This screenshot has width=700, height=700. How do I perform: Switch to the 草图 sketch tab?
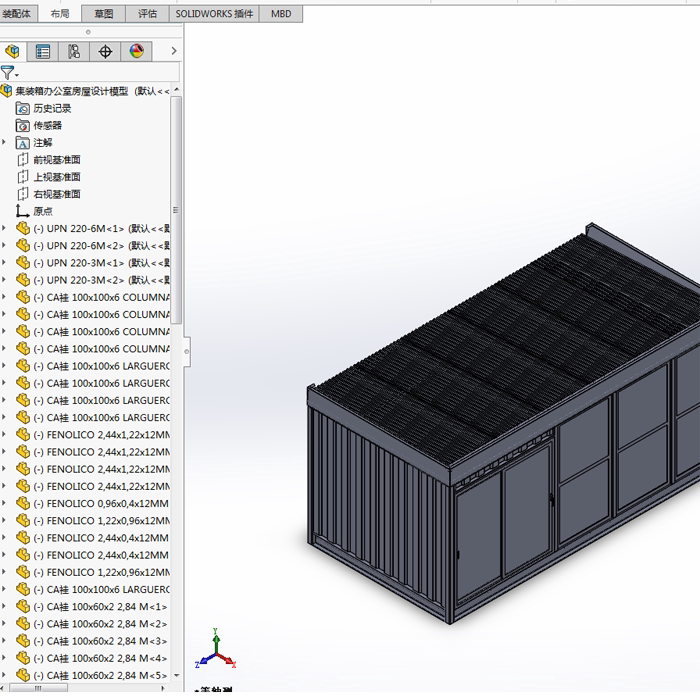pyautogui.click(x=104, y=14)
